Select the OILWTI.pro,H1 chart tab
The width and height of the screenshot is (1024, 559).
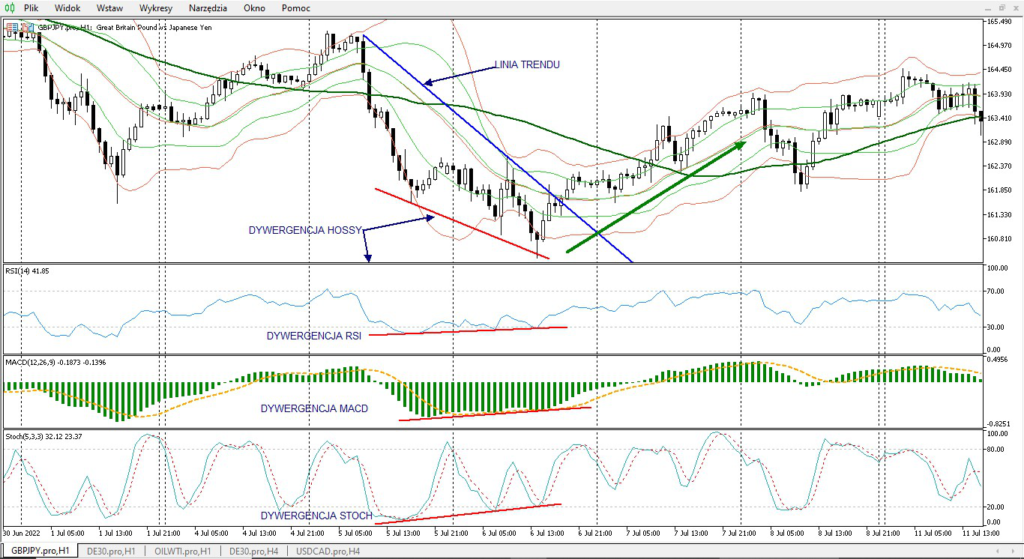pos(184,551)
